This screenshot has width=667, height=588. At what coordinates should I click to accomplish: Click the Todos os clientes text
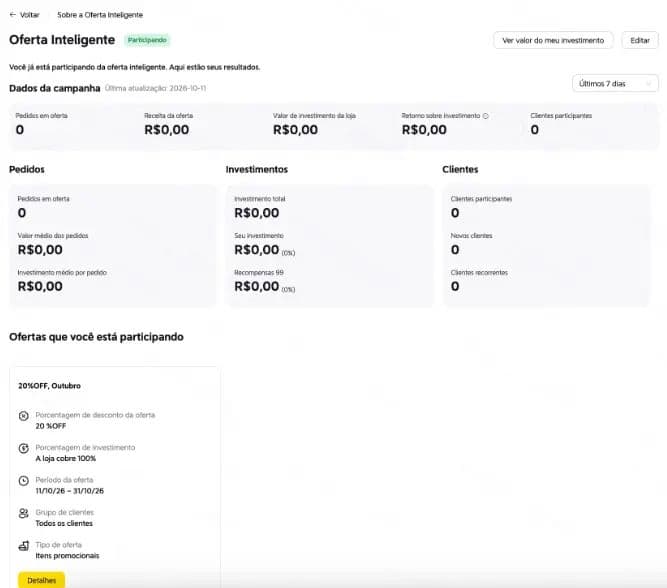[x=64, y=523]
